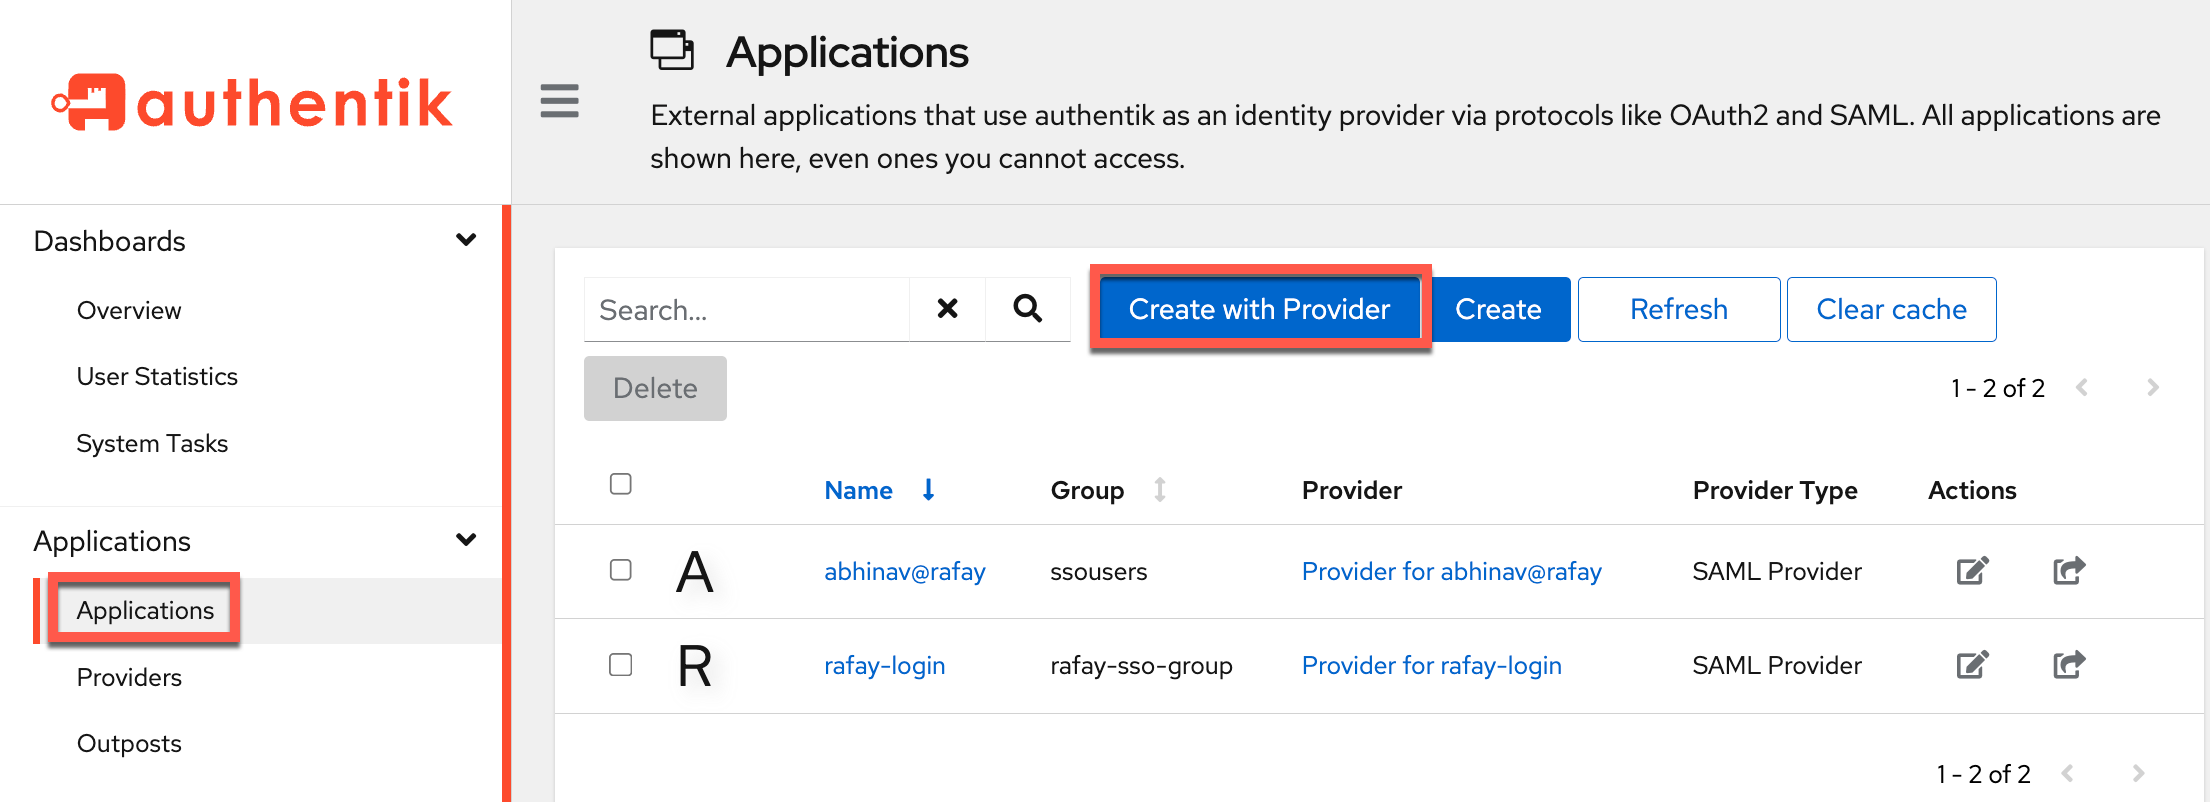Open the Providers page
This screenshot has width=2210, height=802.
(x=129, y=677)
